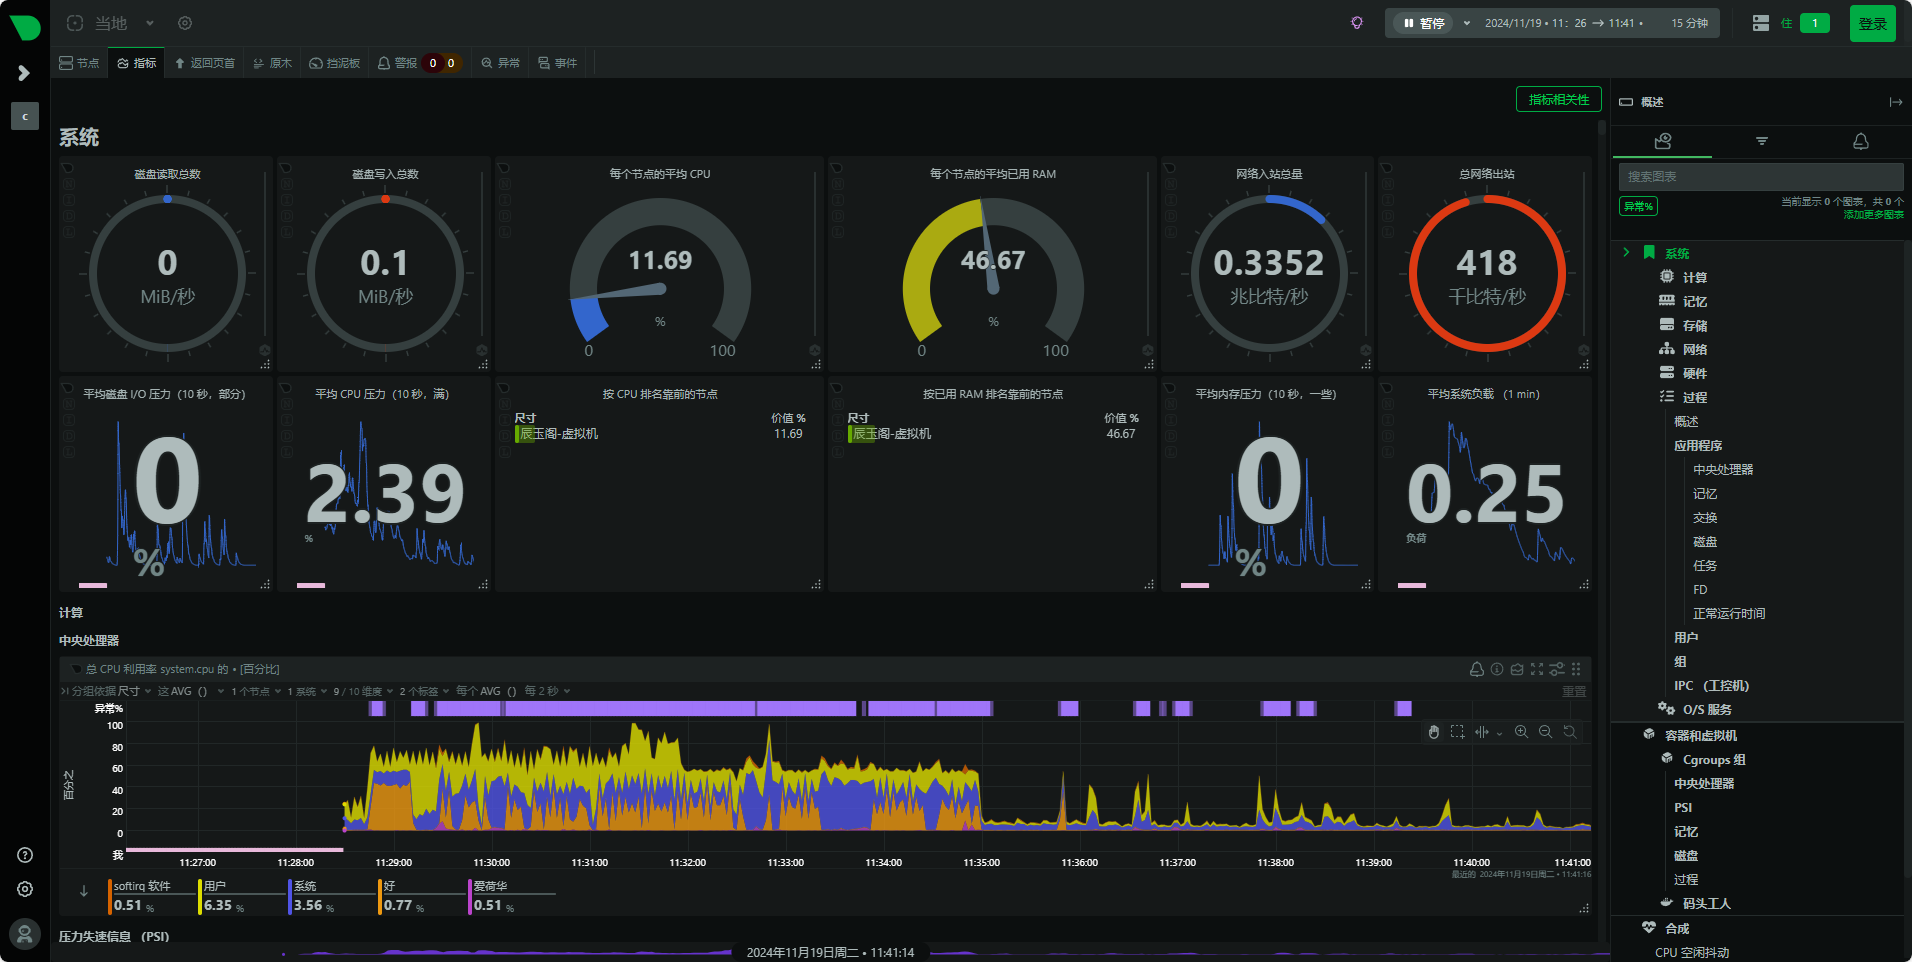Click into the 搜索图表 search field
The height and width of the screenshot is (962, 1912).
pos(1760,176)
